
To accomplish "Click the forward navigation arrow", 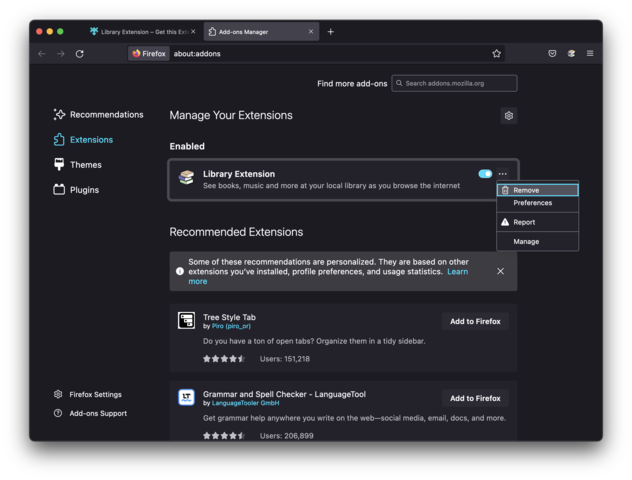I will point(60,54).
